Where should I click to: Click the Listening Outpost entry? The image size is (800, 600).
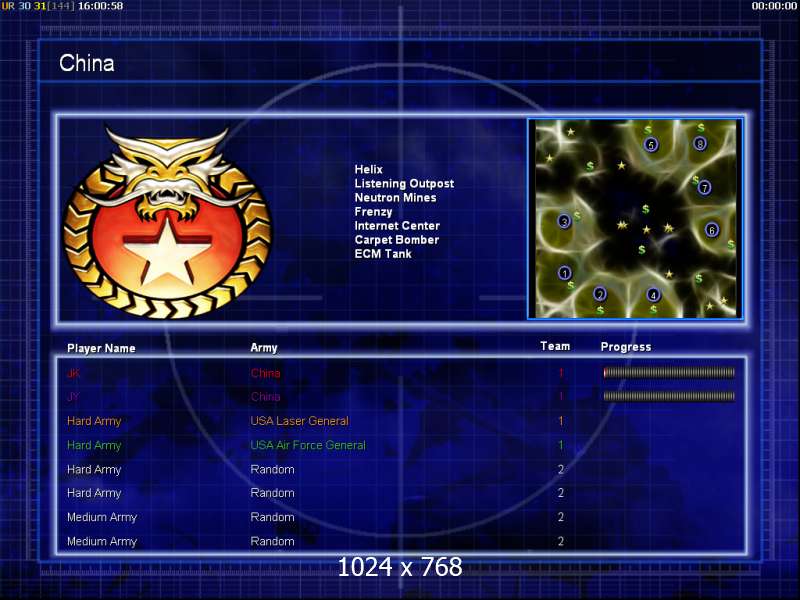(x=404, y=184)
